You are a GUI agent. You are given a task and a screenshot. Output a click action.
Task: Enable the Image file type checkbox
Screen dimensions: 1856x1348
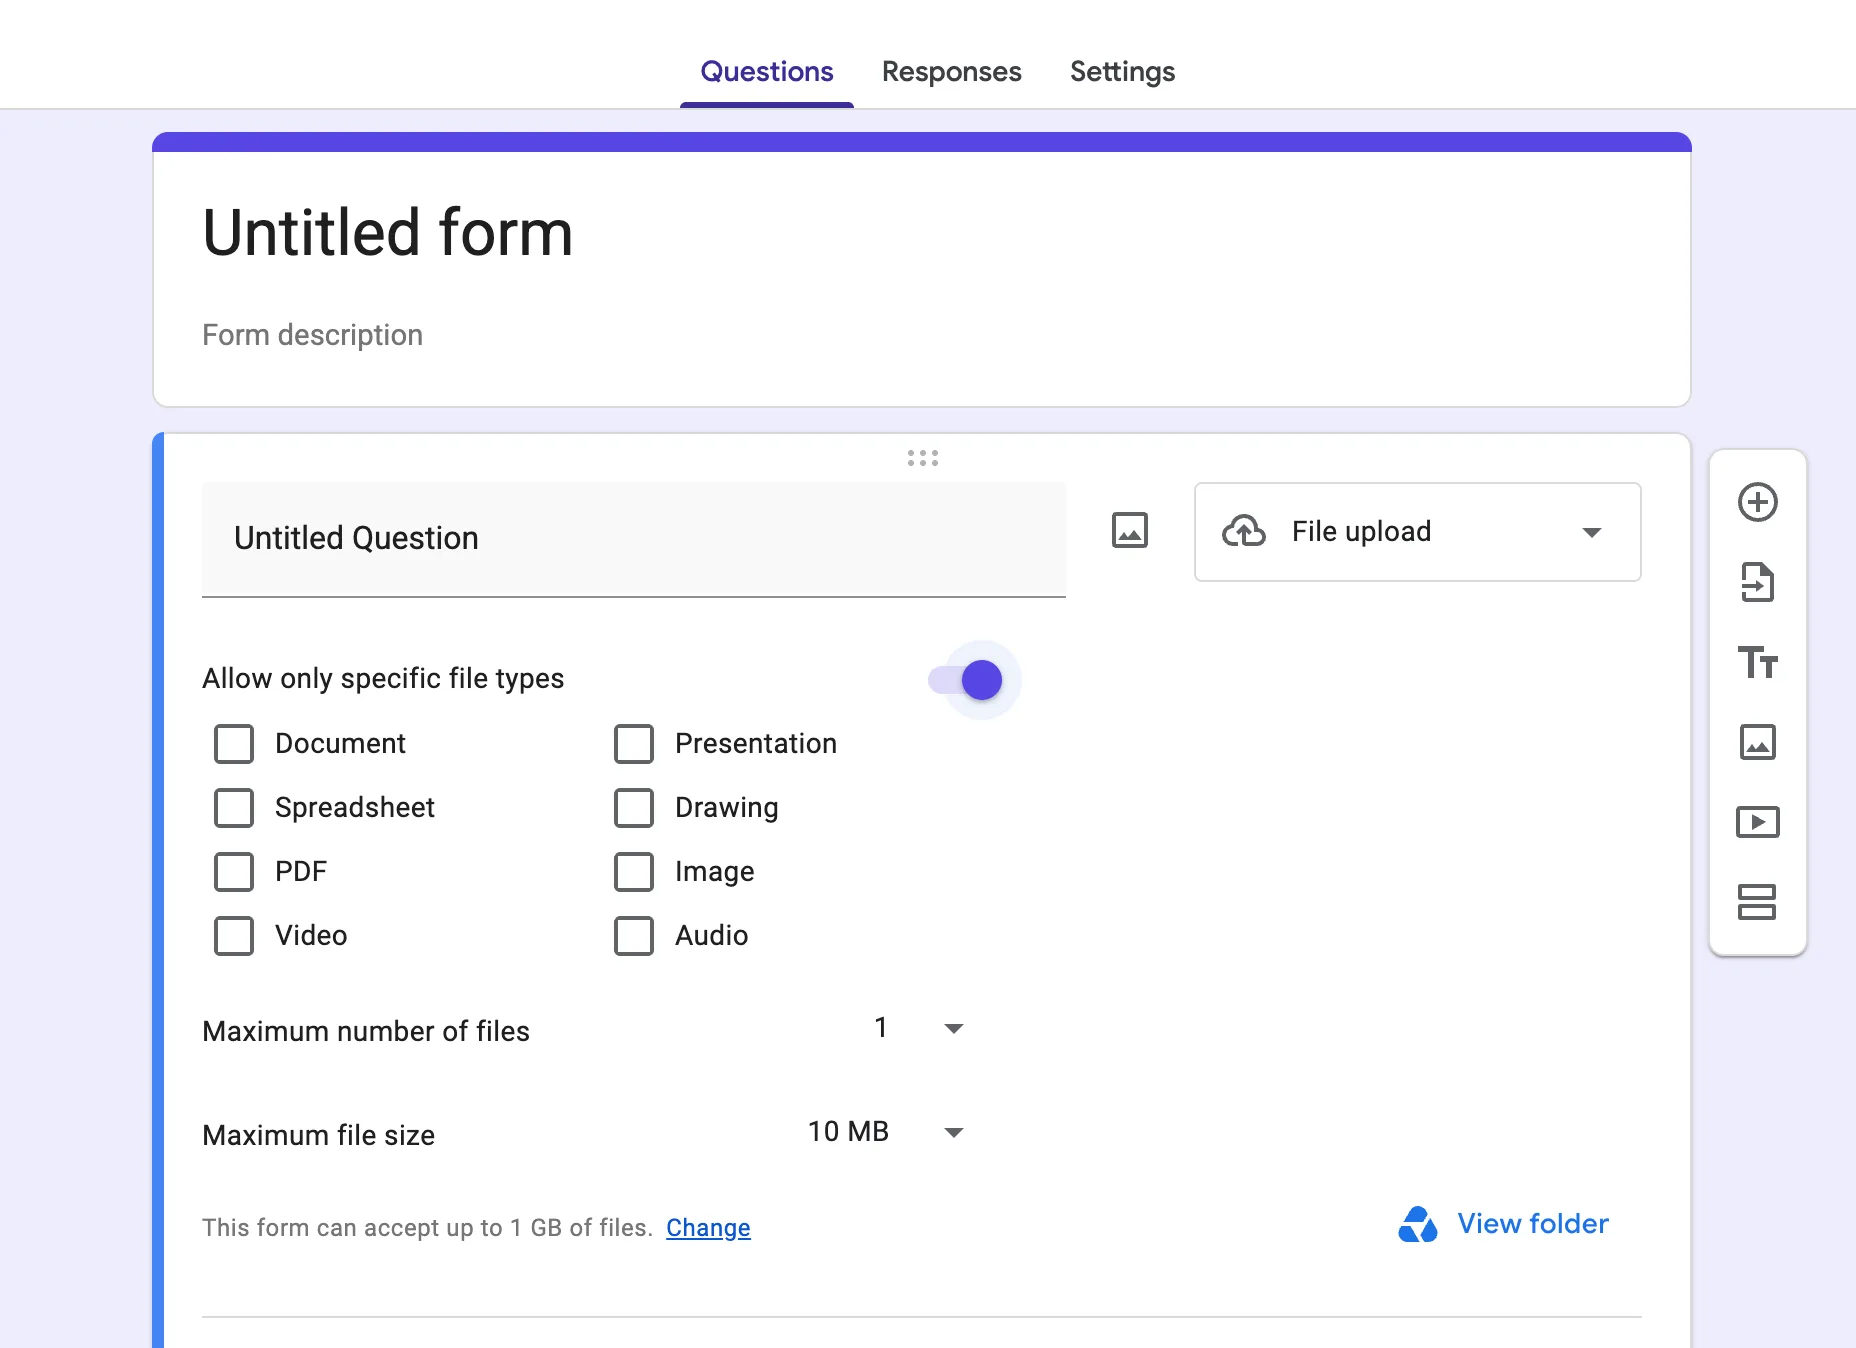(634, 872)
